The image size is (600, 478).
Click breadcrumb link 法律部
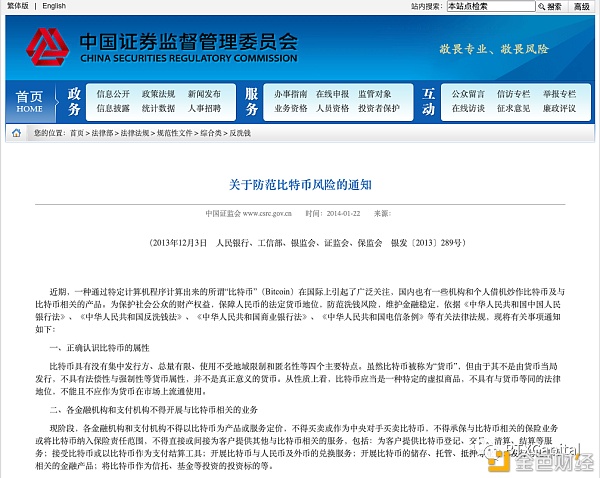(x=102, y=133)
